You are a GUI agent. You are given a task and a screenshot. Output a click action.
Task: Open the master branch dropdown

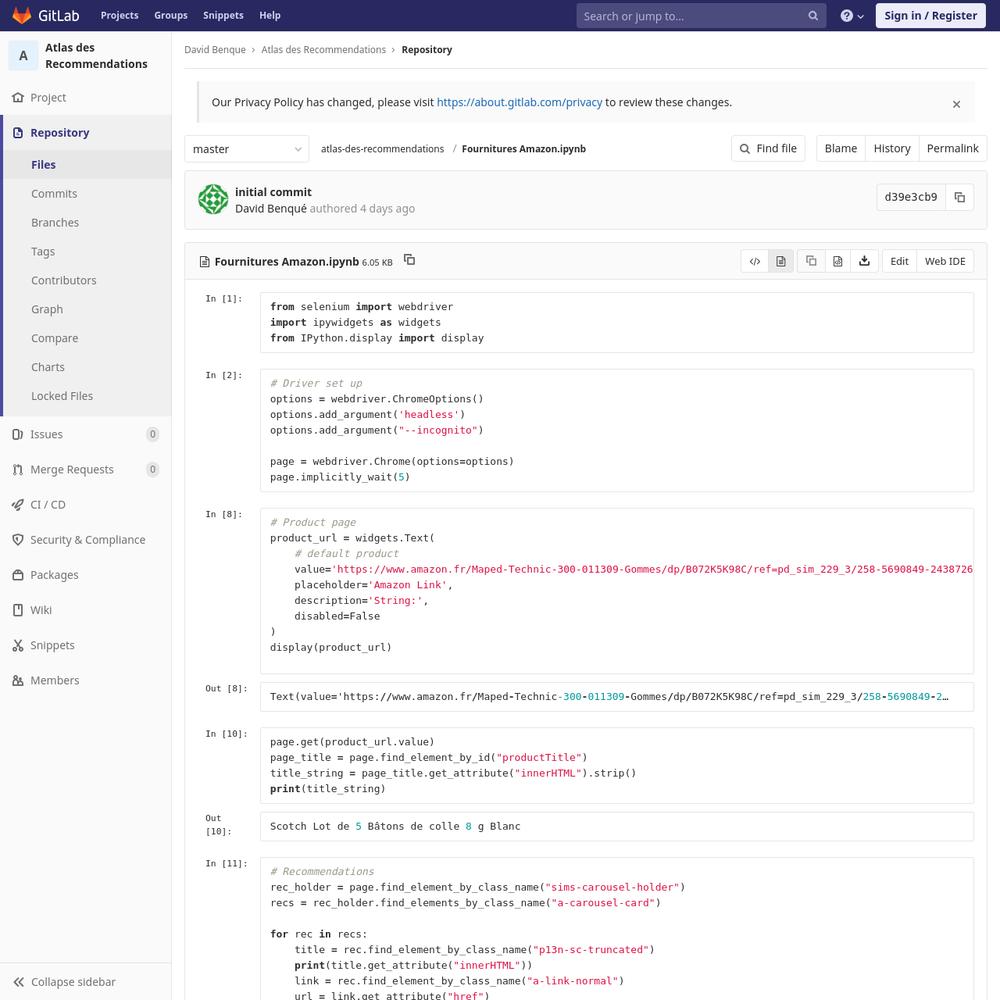pyautogui.click(x=247, y=149)
